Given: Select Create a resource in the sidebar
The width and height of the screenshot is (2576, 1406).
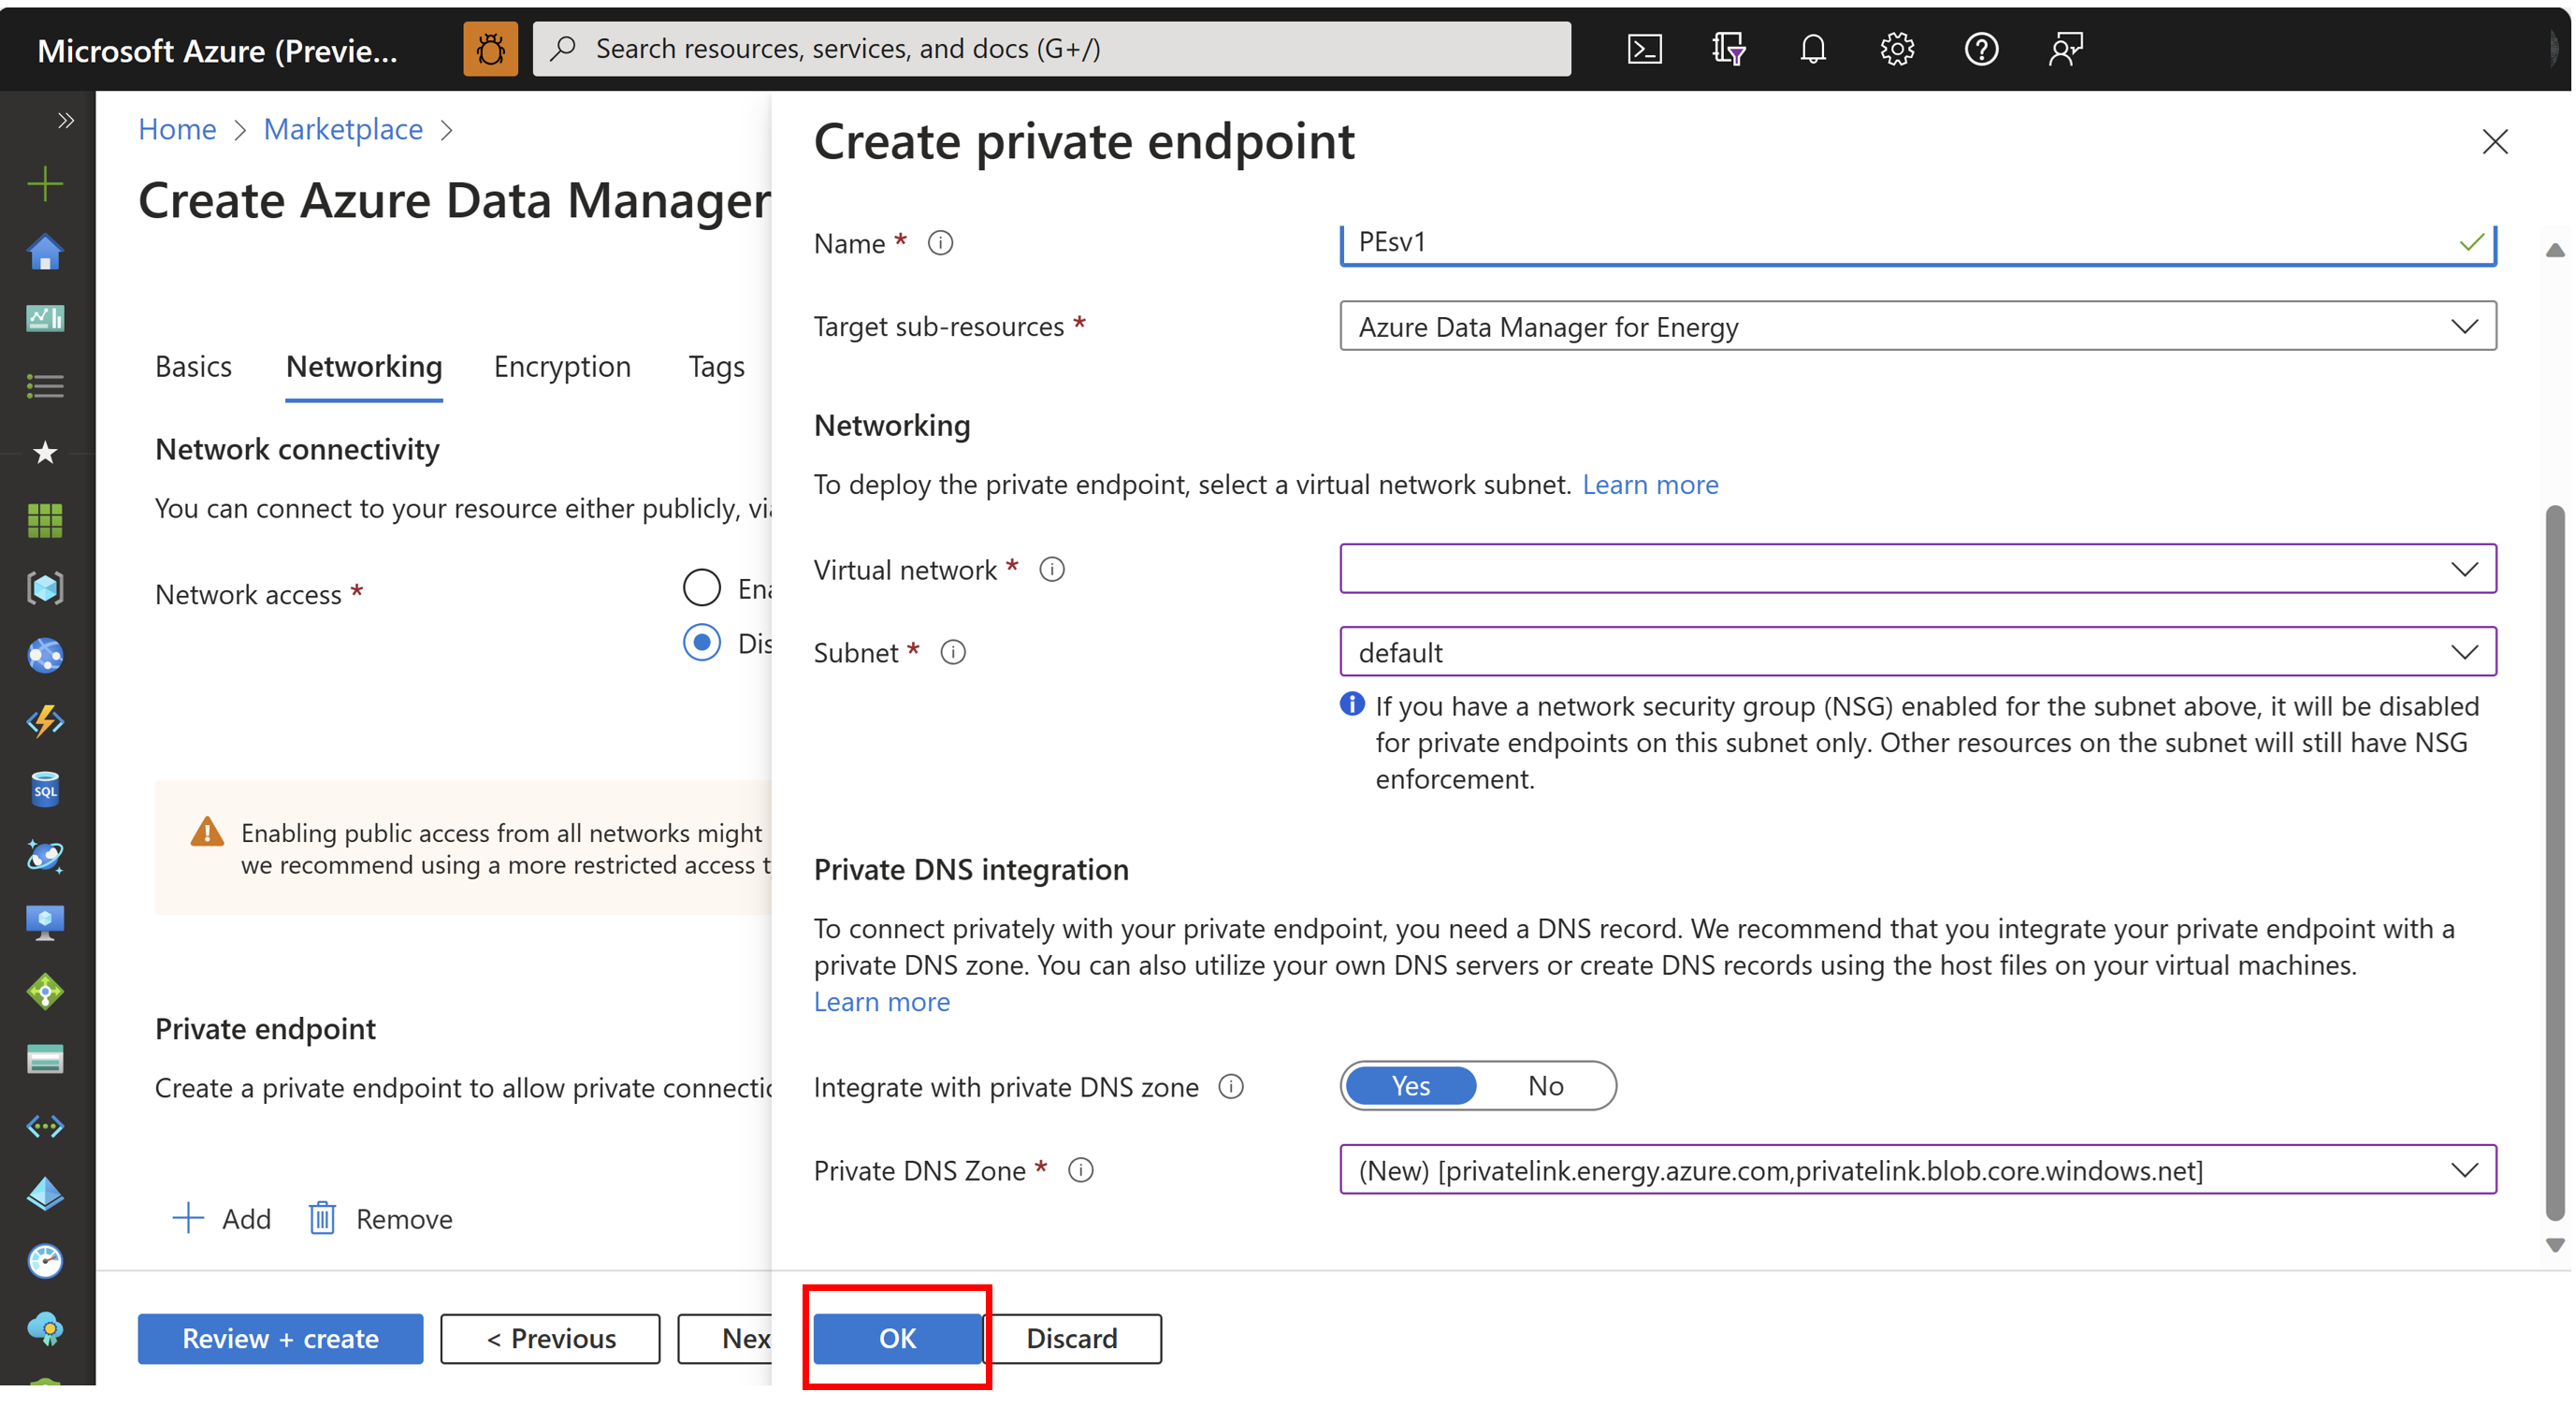Looking at the screenshot, I should tap(45, 183).
